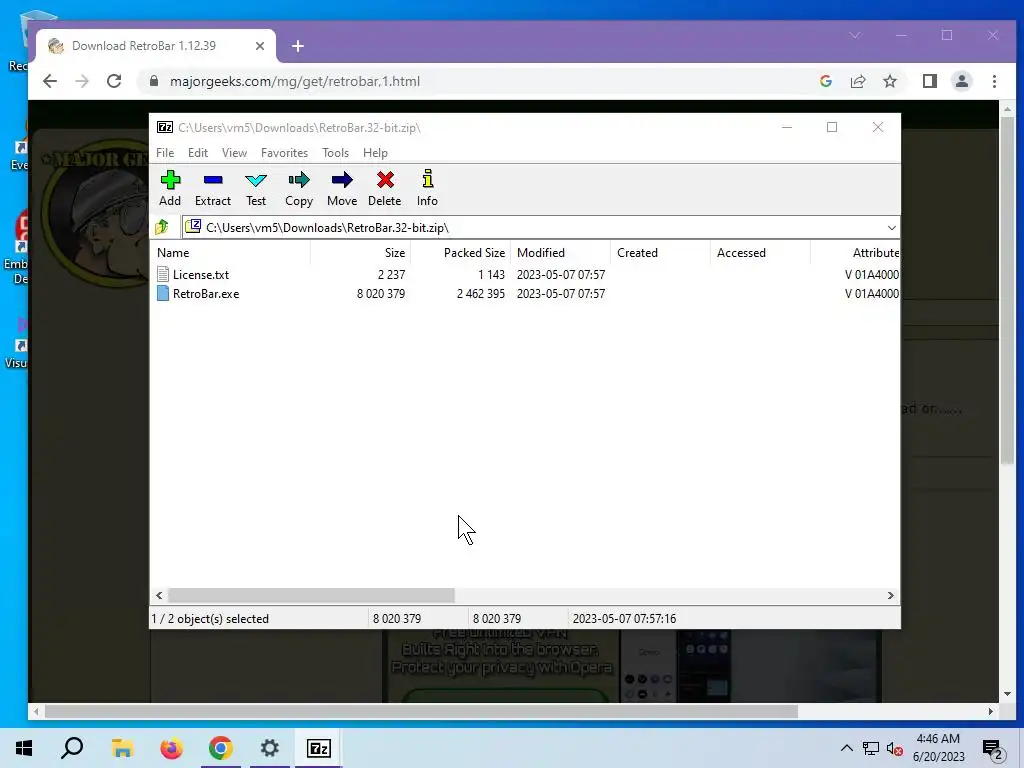The width and height of the screenshot is (1024, 768).
Task: Click the License.txt file icon
Action: click(x=163, y=274)
